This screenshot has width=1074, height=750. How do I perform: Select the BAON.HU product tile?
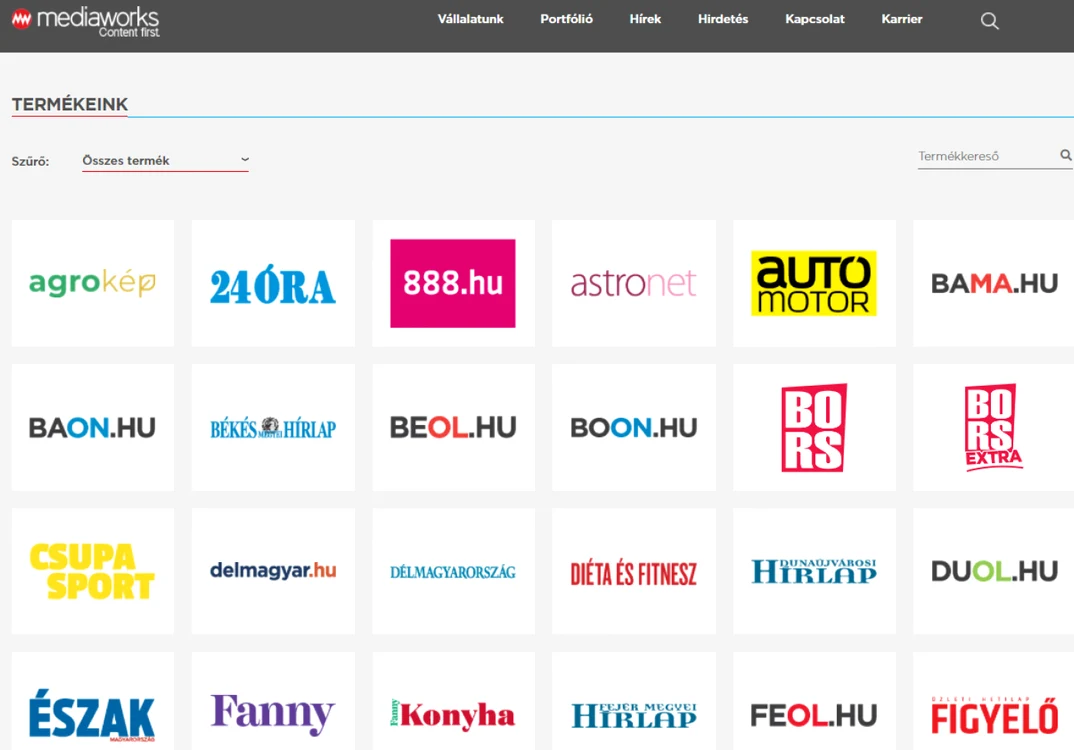click(x=92, y=427)
